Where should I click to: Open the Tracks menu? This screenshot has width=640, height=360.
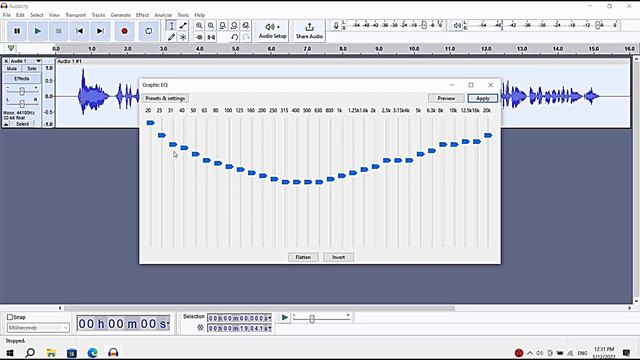click(98, 15)
